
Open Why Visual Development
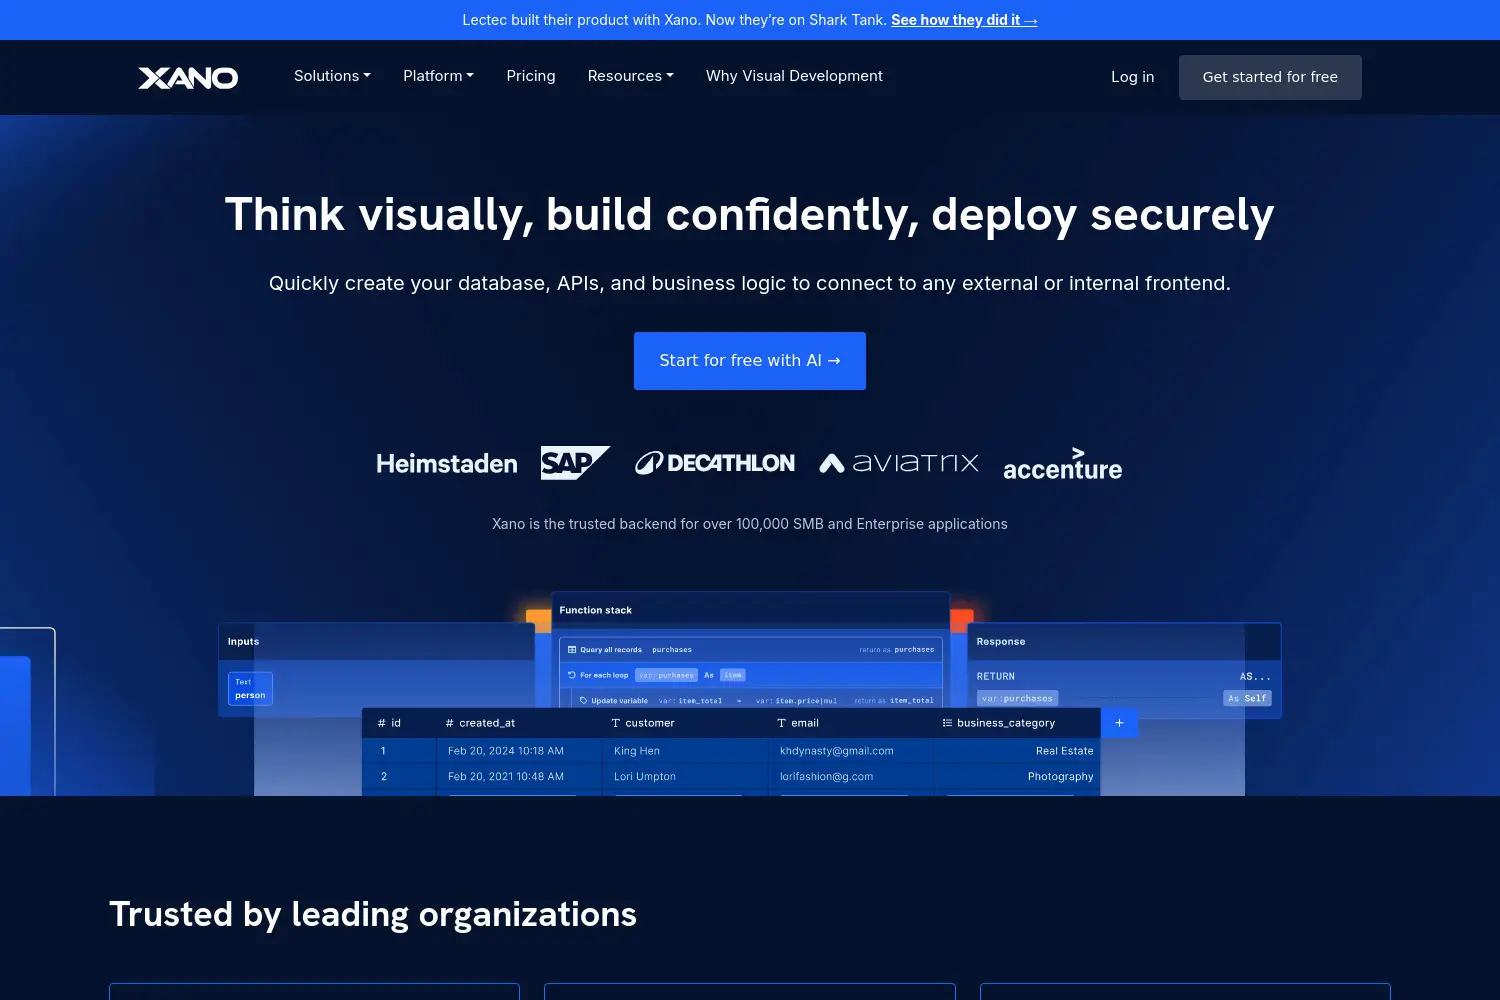794,76
